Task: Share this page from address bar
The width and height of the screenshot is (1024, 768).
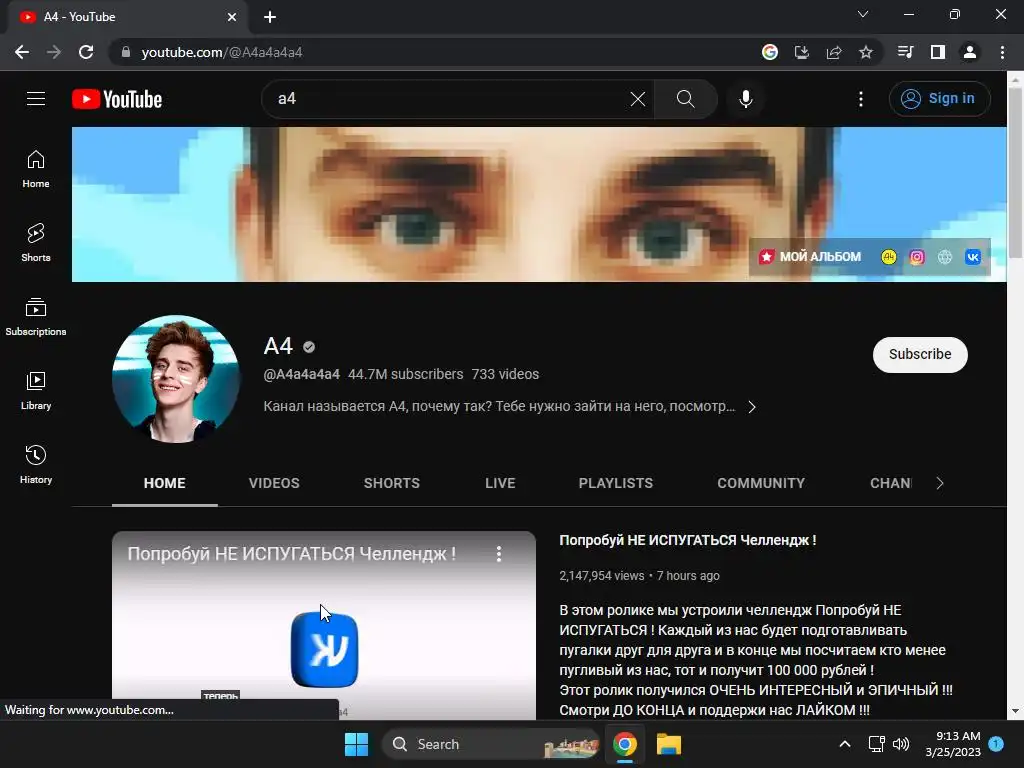Action: pos(834,52)
